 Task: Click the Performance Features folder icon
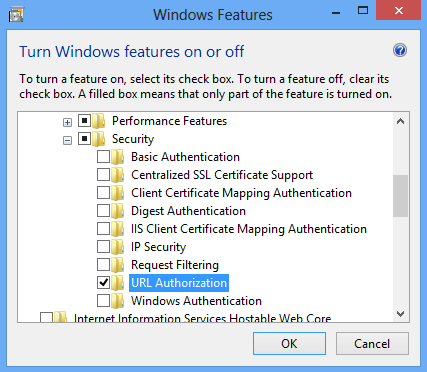coord(98,121)
